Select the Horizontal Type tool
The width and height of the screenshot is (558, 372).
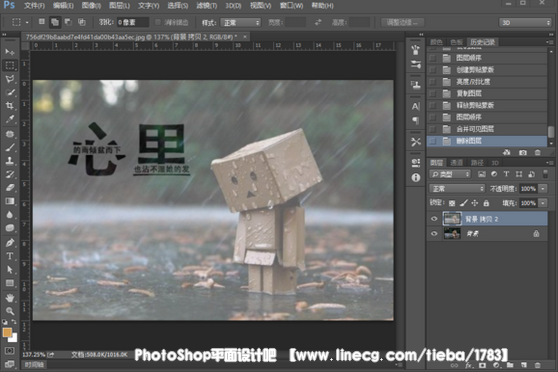(10, 256)
